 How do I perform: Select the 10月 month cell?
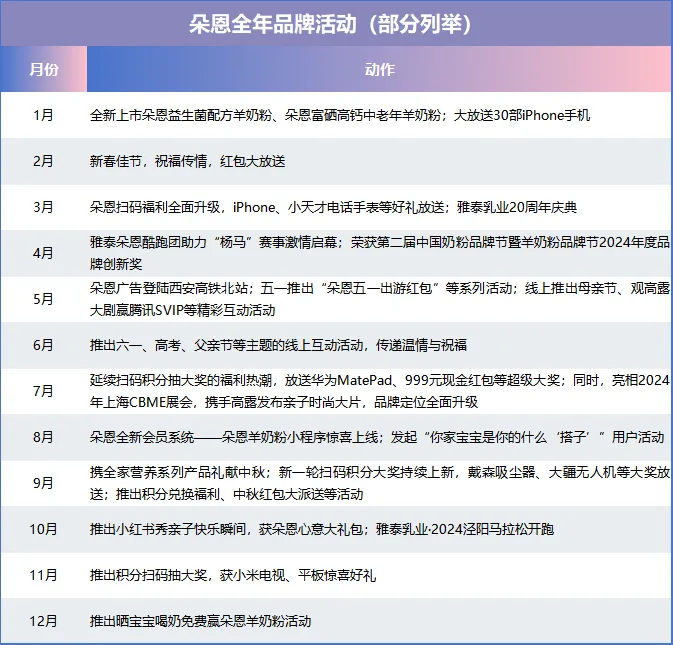pos(44,529)
